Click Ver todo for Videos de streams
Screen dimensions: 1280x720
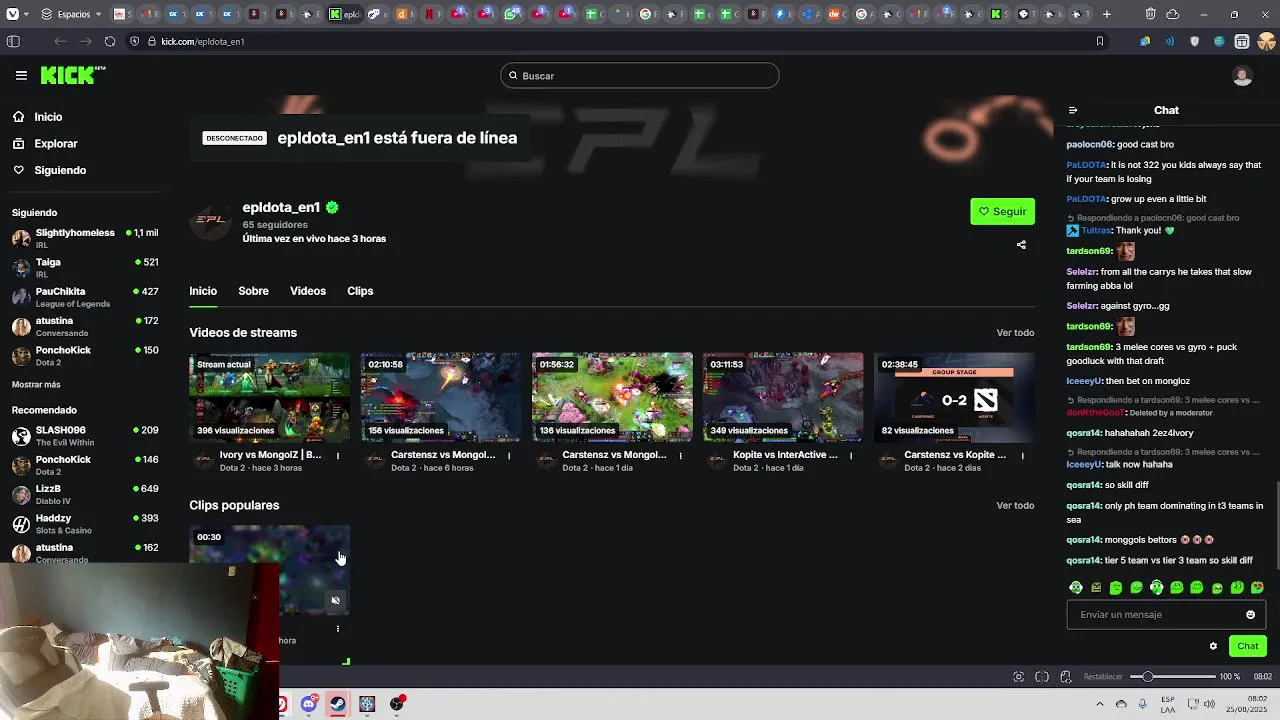pos(1015,333)
